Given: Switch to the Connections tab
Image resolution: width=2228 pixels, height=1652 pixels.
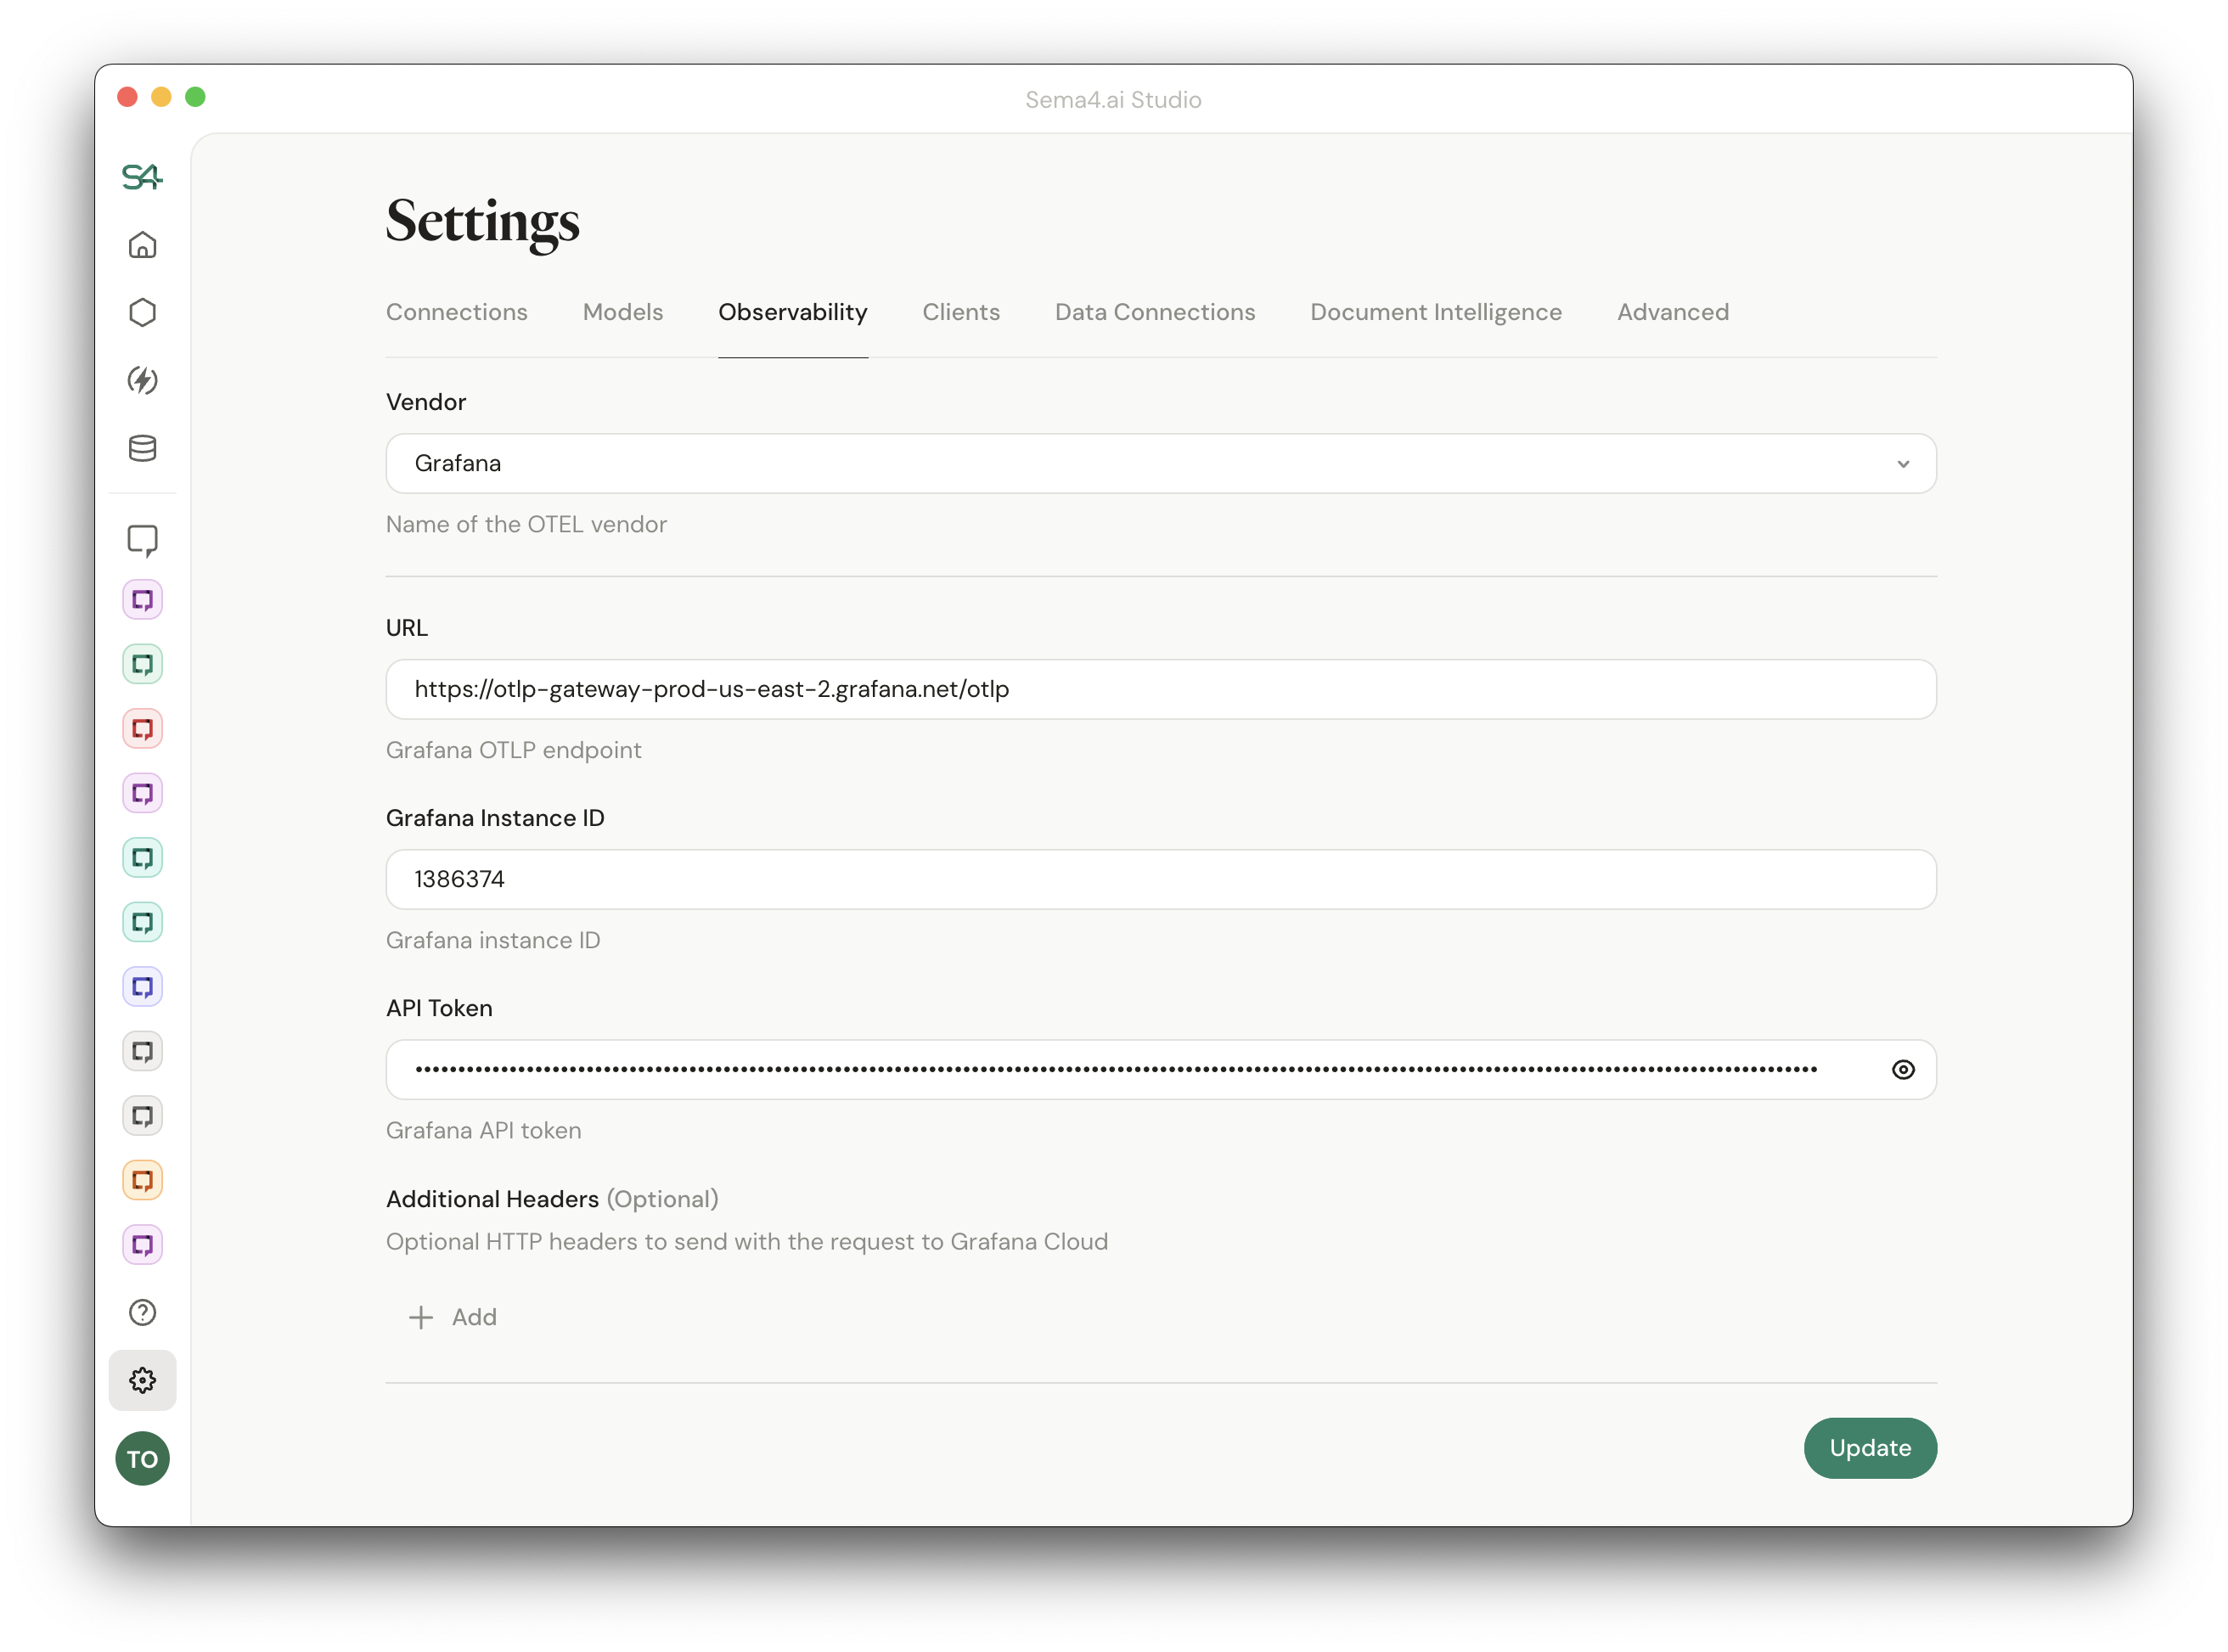Looking at the screenshot, I should 457,312.
